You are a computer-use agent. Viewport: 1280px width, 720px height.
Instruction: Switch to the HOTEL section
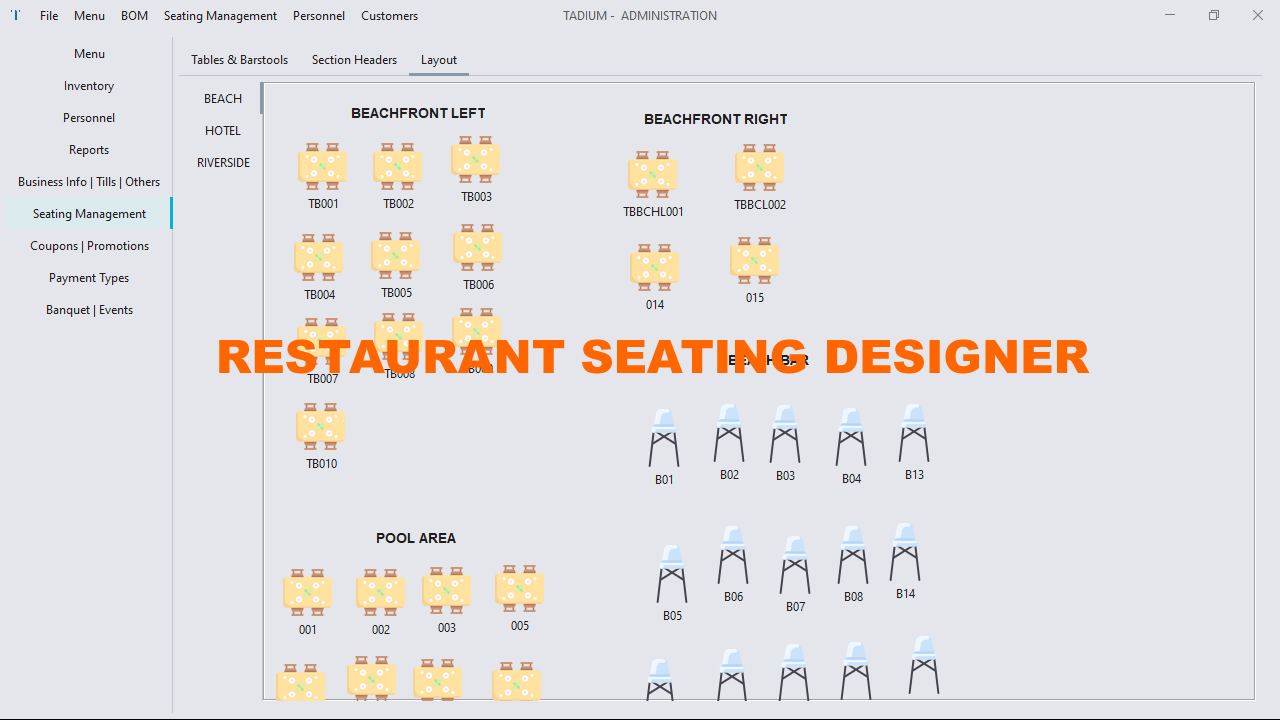[x=222, y=130]
